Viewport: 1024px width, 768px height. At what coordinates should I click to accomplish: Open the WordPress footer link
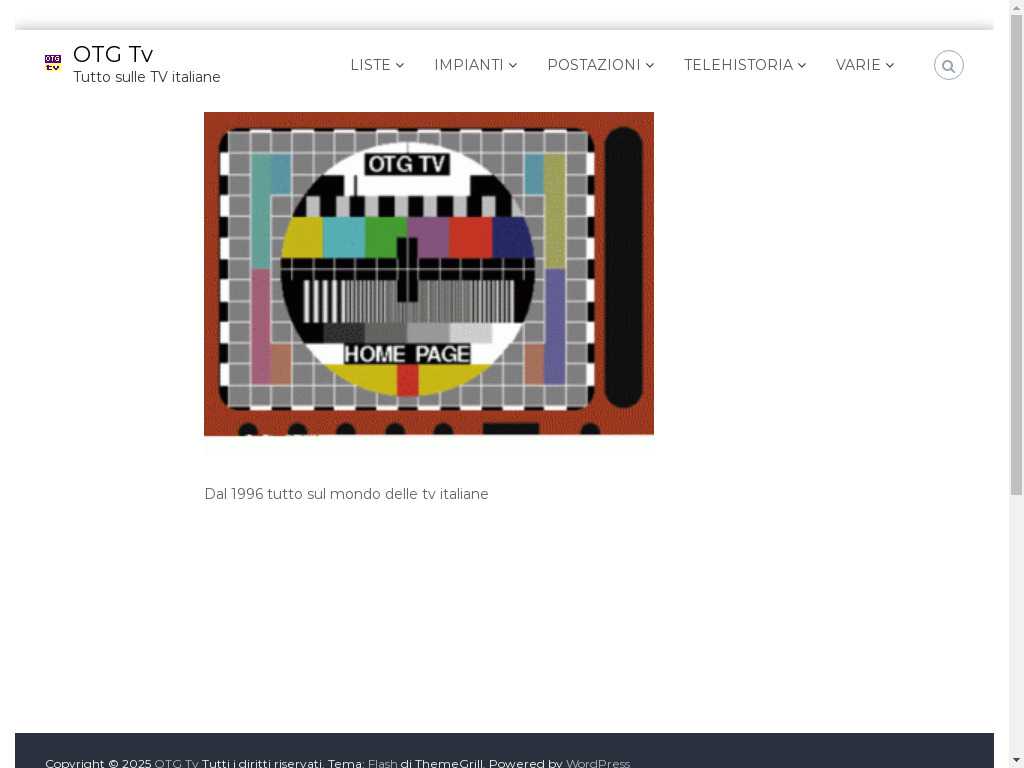598,763
